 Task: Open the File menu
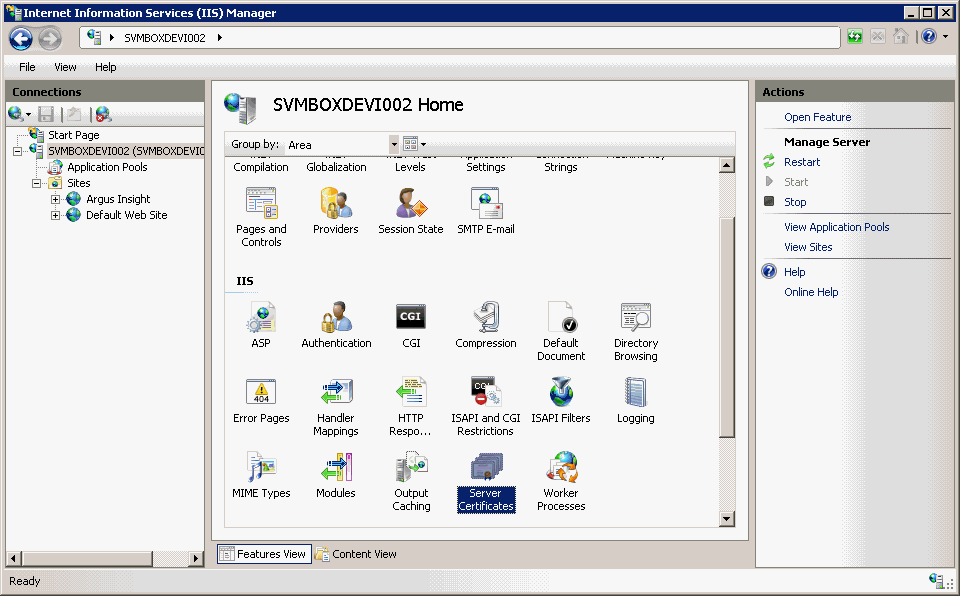27,67
